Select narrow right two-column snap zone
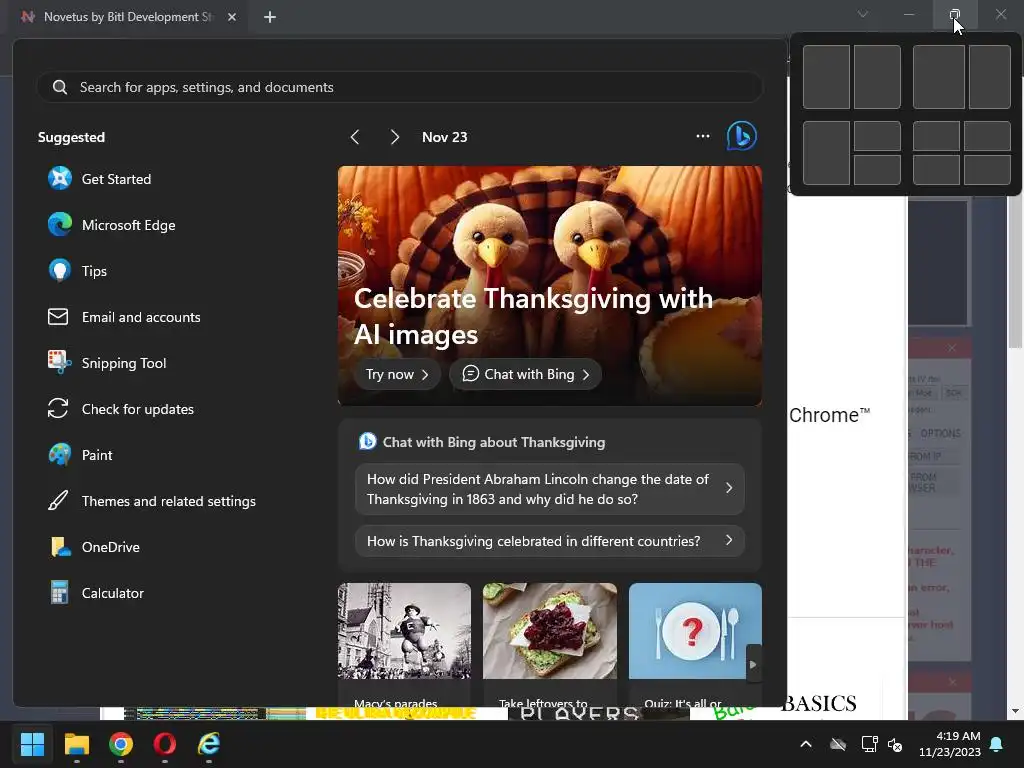 click(990, 77)
